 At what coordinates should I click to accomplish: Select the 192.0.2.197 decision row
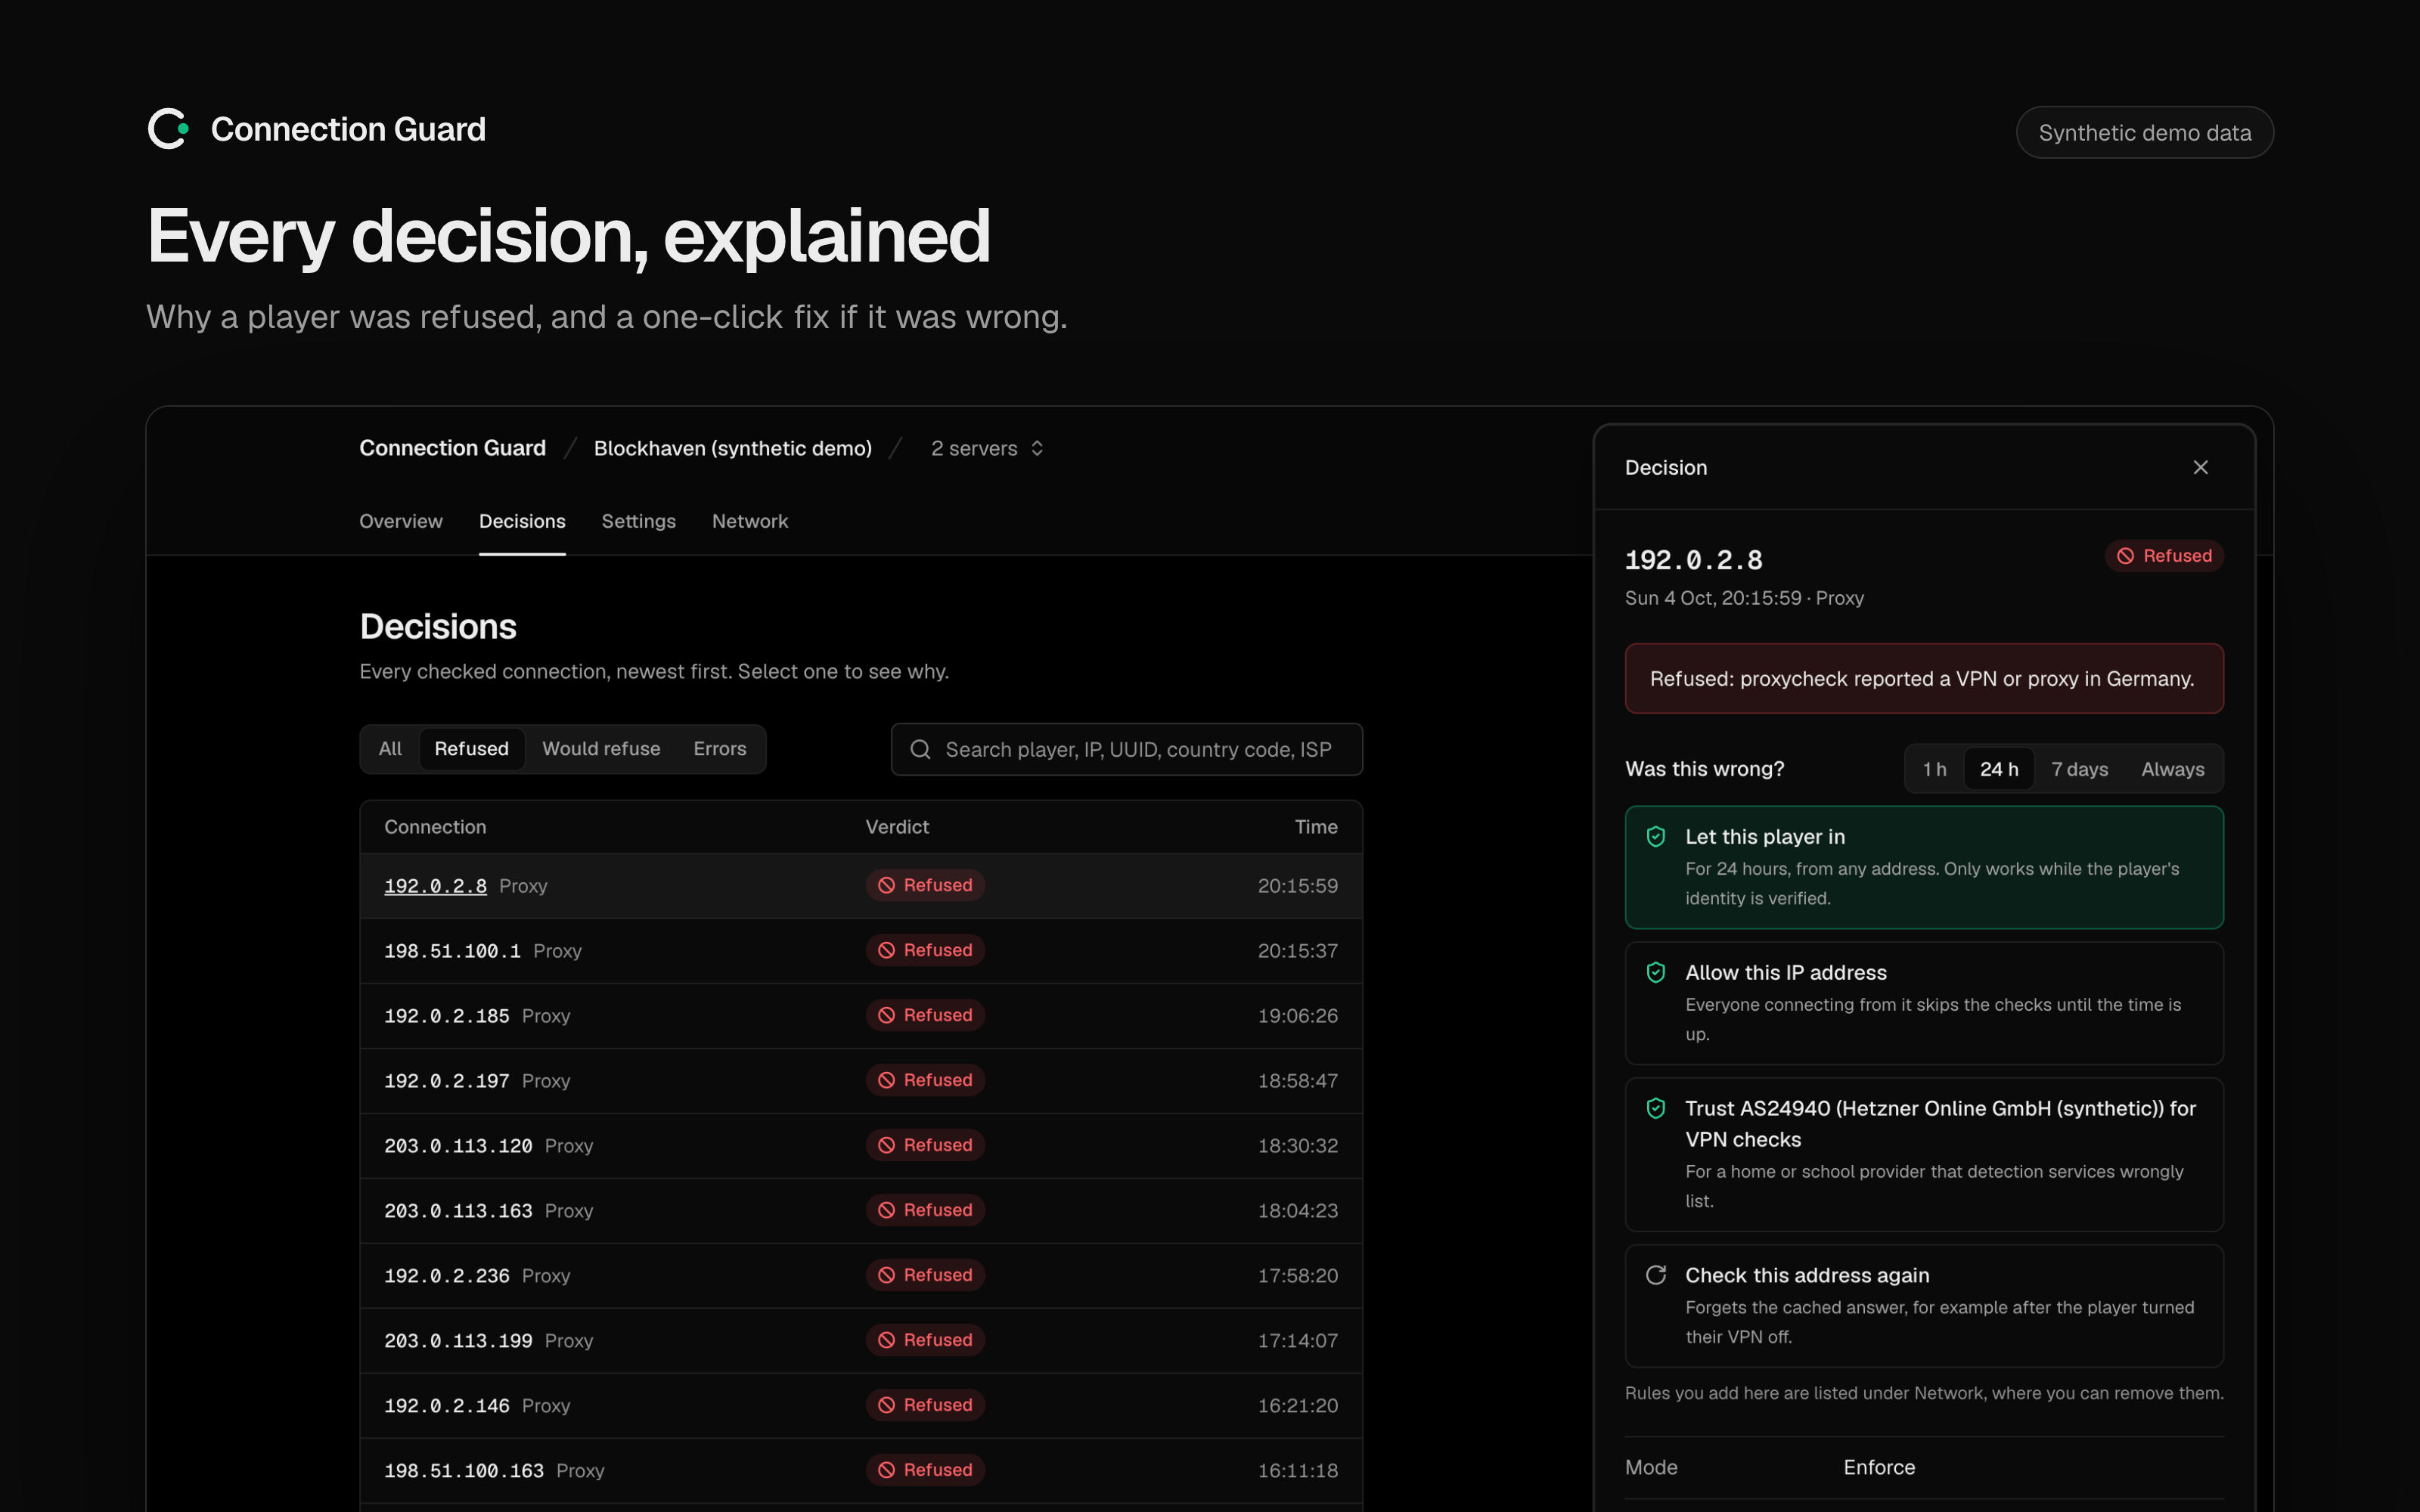click(861, 1081)
